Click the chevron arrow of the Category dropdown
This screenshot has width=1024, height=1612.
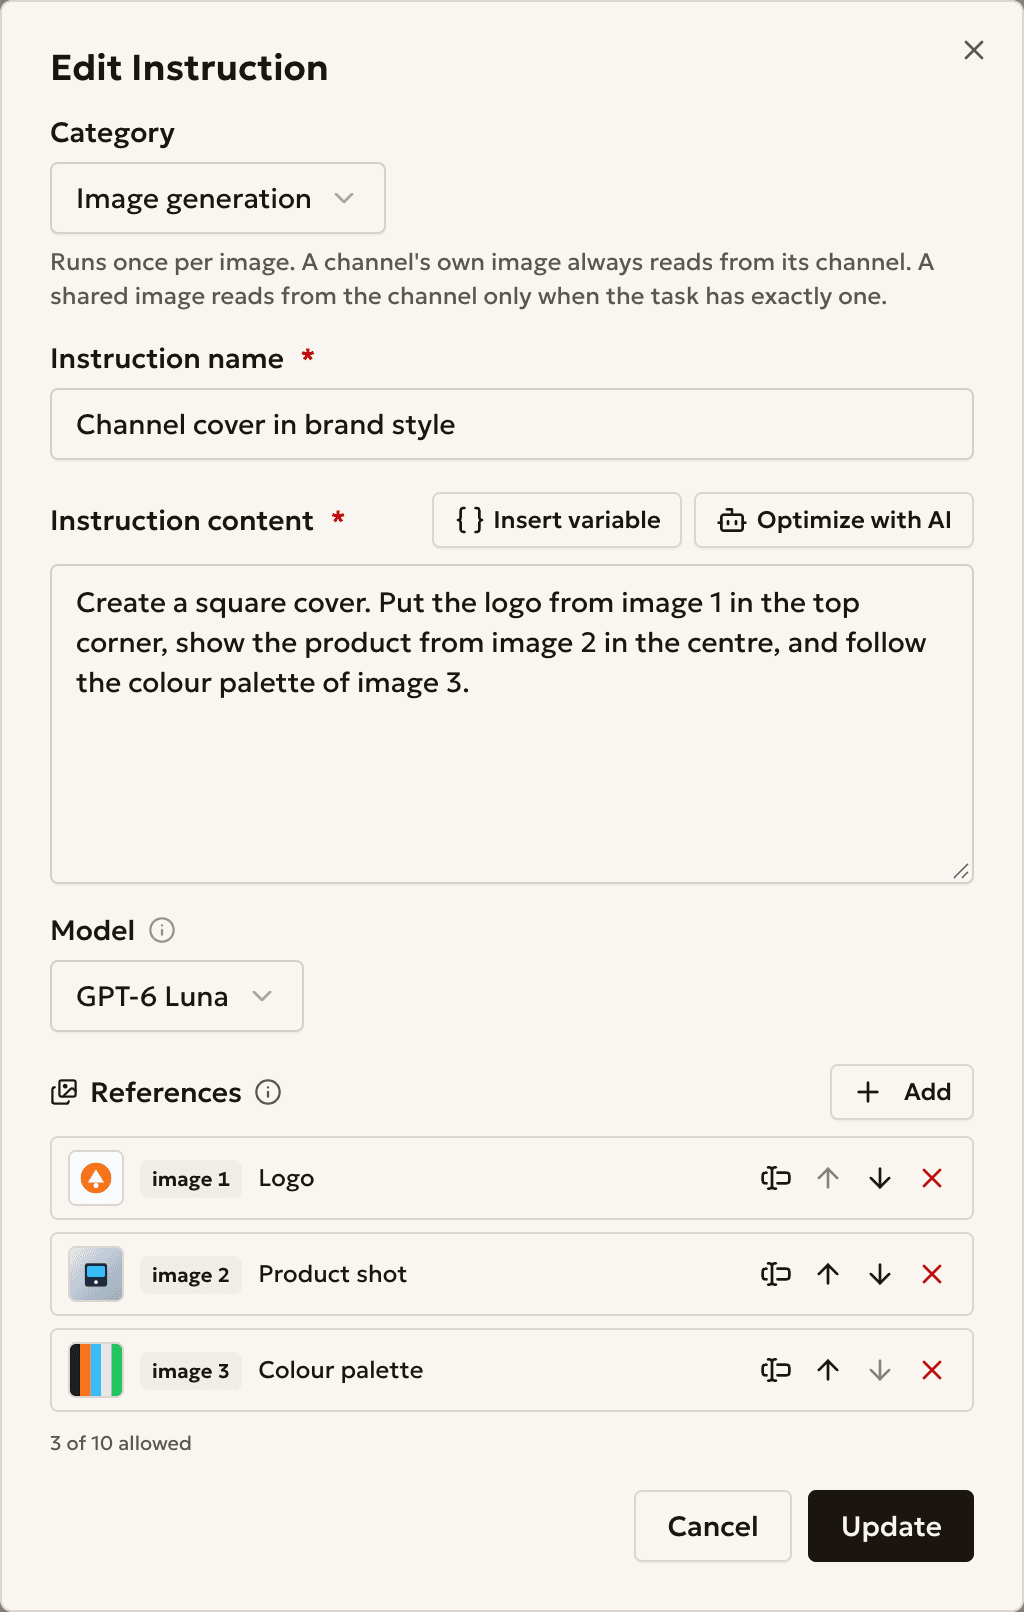pos(344,198)
